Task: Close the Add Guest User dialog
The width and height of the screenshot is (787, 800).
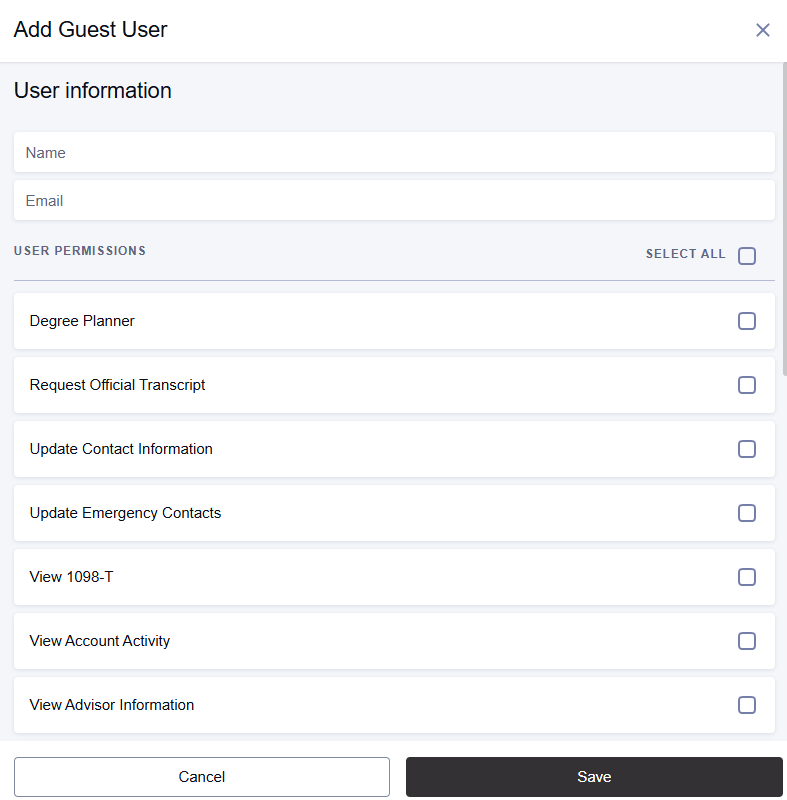Action: tap(763, 30)
